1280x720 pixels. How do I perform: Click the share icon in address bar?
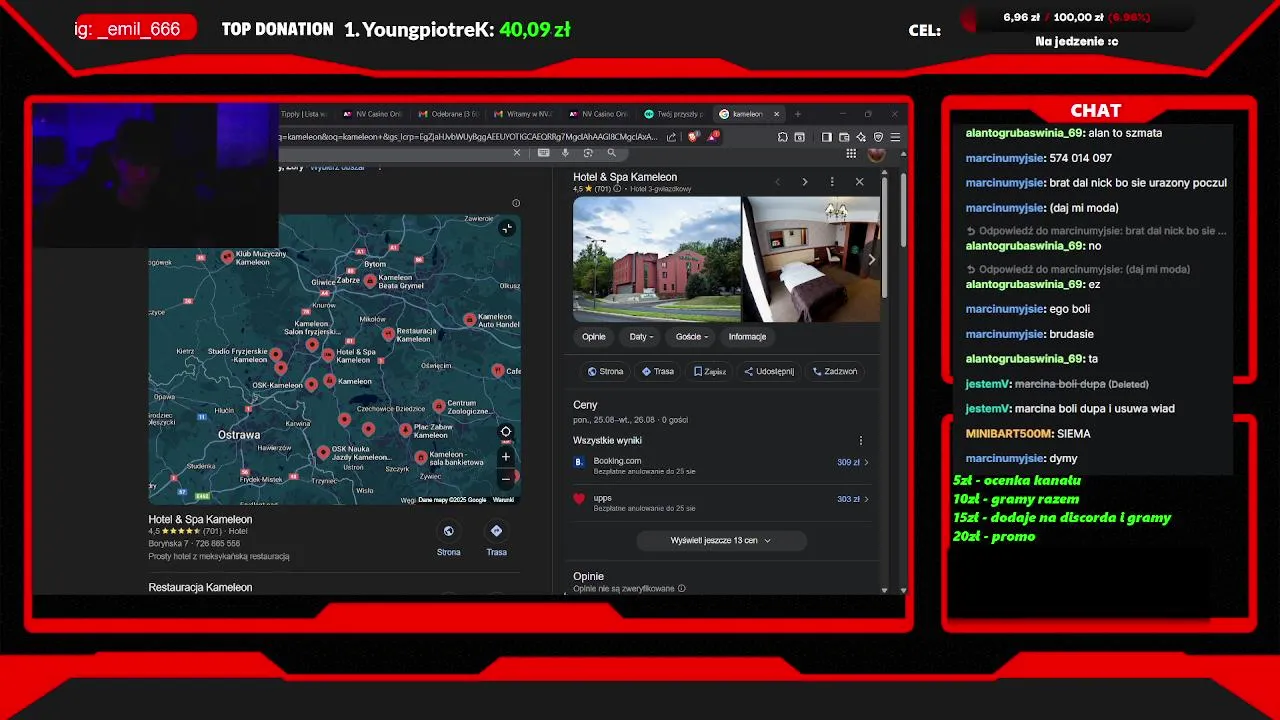point(672,137)
